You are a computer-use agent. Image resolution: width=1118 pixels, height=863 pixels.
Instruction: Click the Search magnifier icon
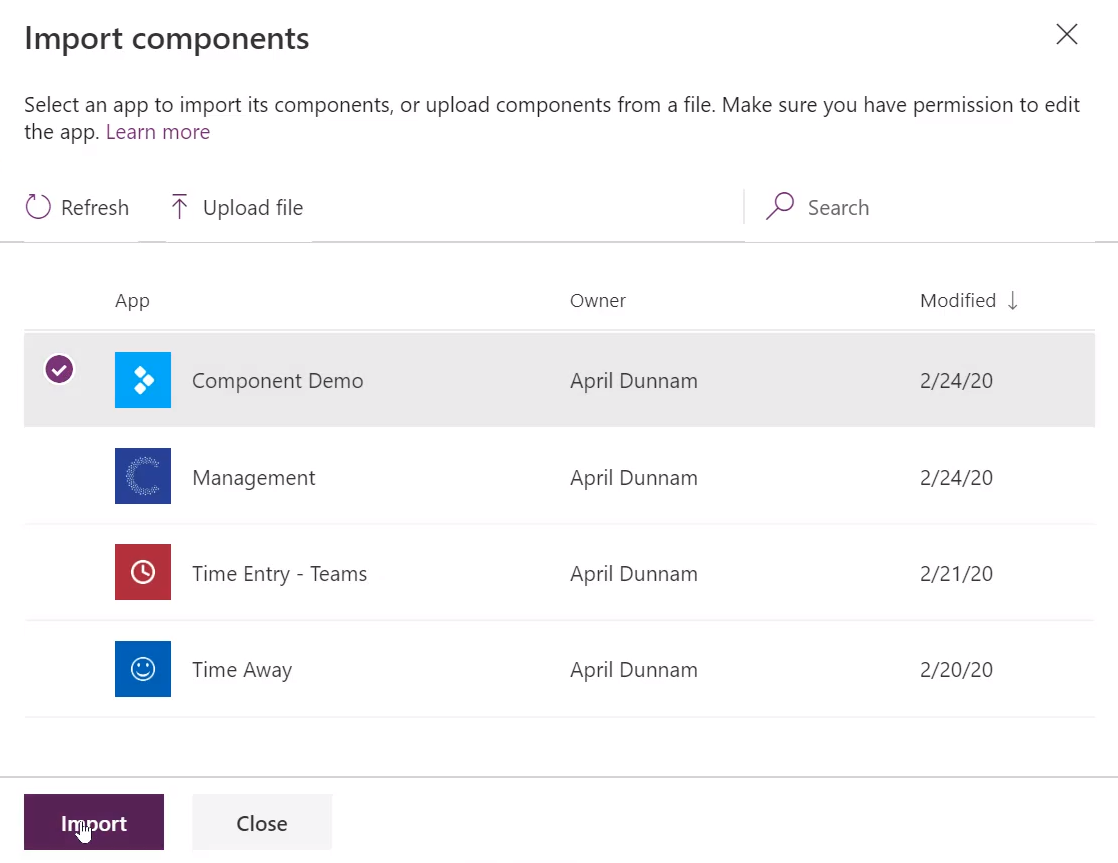[780, 206]
